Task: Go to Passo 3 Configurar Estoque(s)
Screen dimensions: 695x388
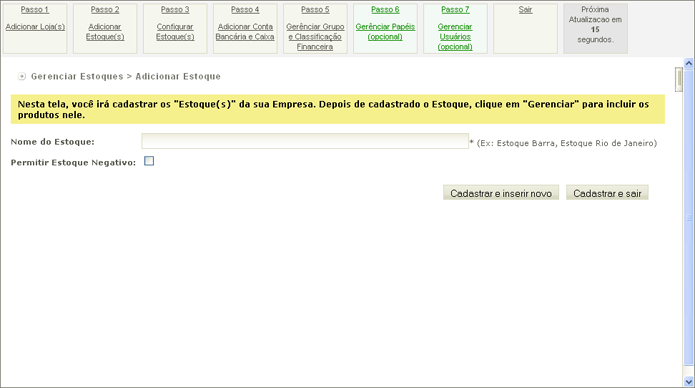Action: coord(175,29)
